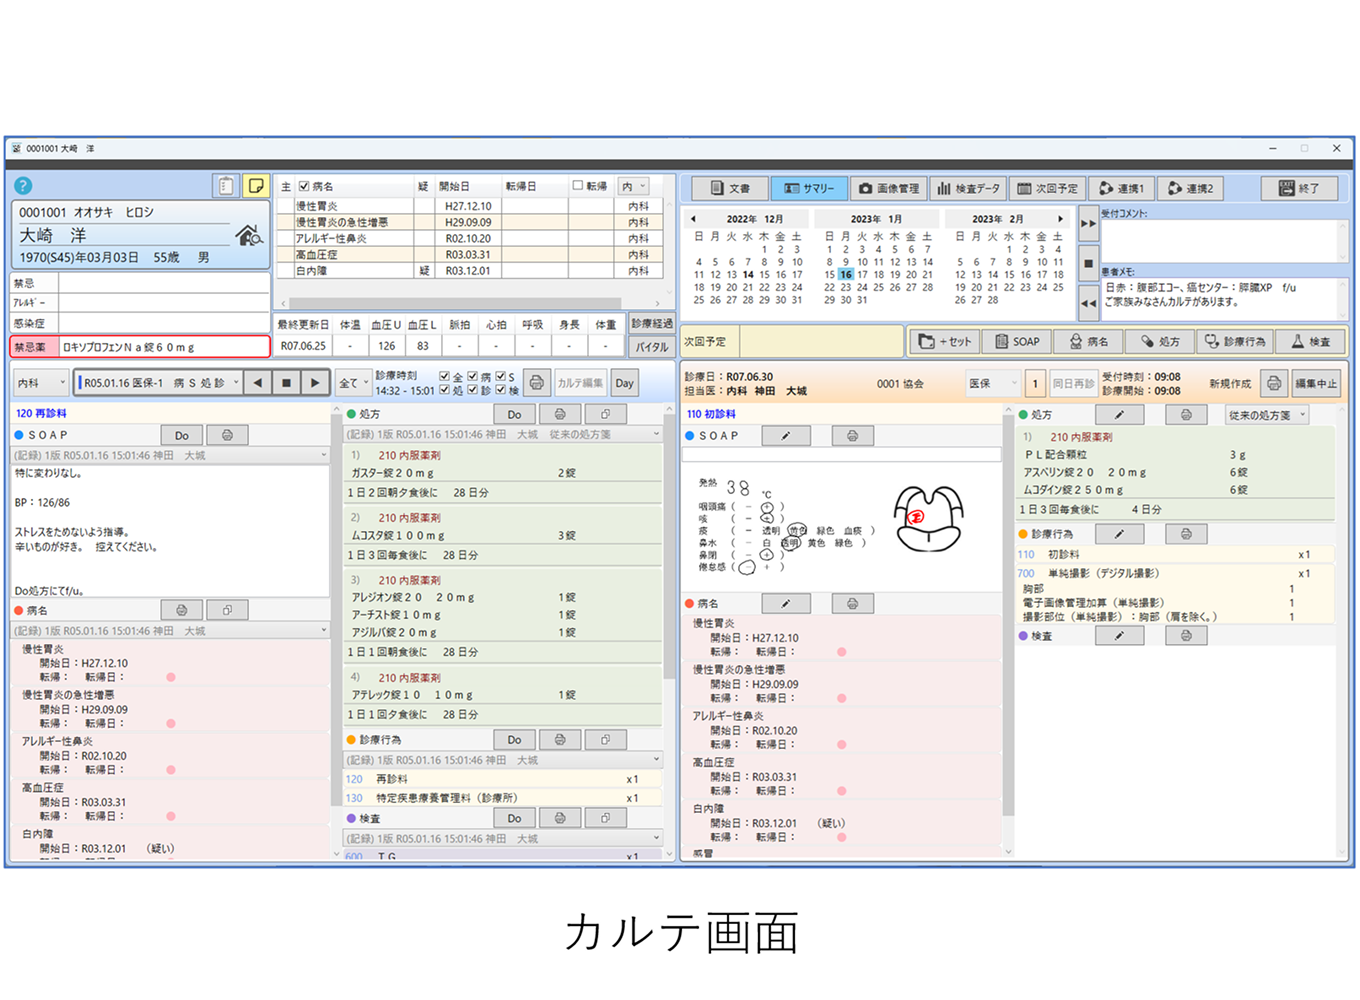Open the 次回予定 (next appointment) screen
The image size is (1360, 1000).
pyautogui.click(x=1048, y=187)
